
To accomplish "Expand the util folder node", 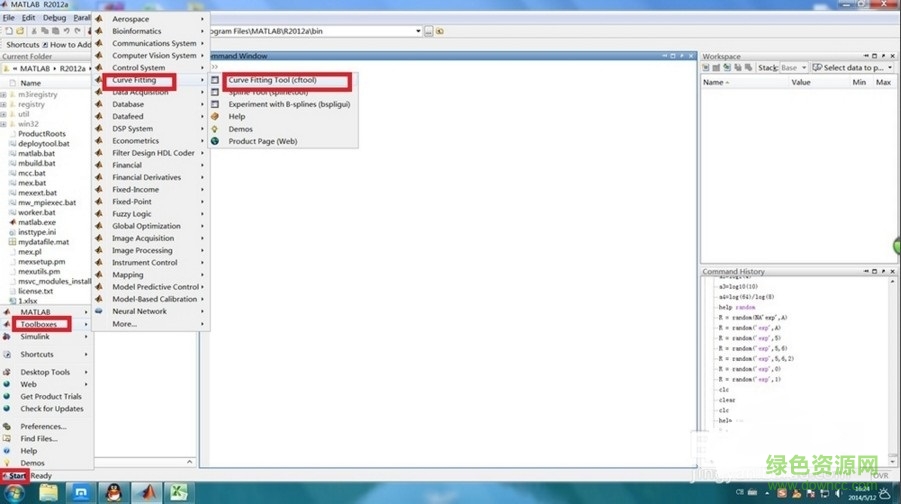I will tap(3, 114).
